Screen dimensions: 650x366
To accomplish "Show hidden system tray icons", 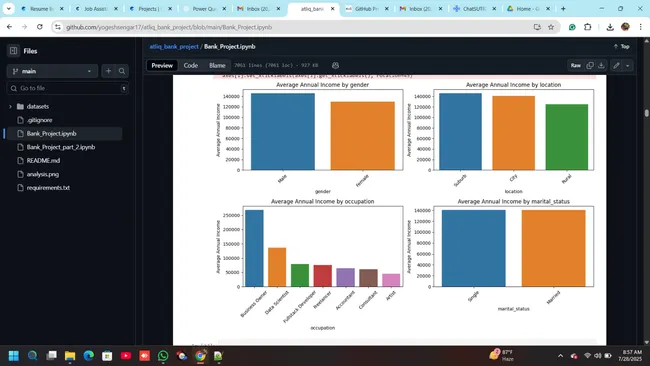I will pyautogui.click(x=560, y=356).
